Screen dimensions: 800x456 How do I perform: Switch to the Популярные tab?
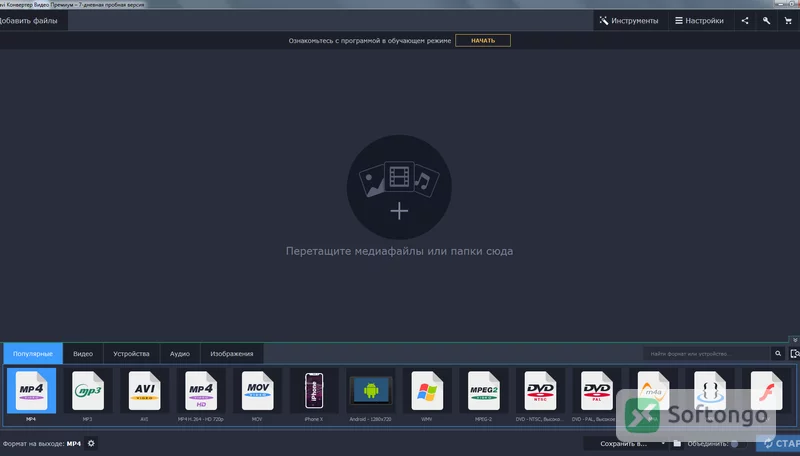pos(33,353)
